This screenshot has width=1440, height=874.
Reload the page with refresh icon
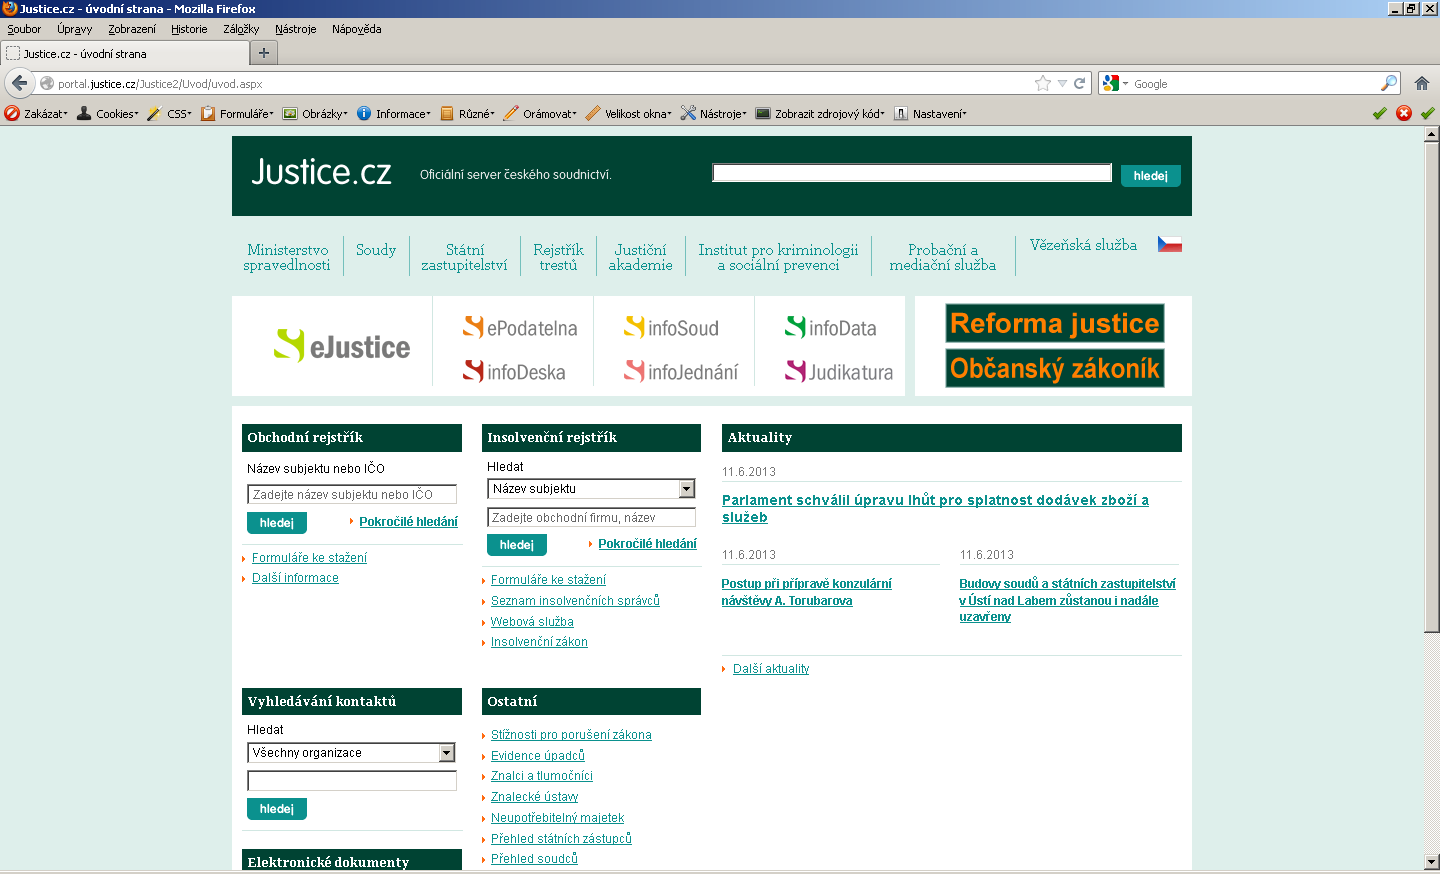point(1080,83)
